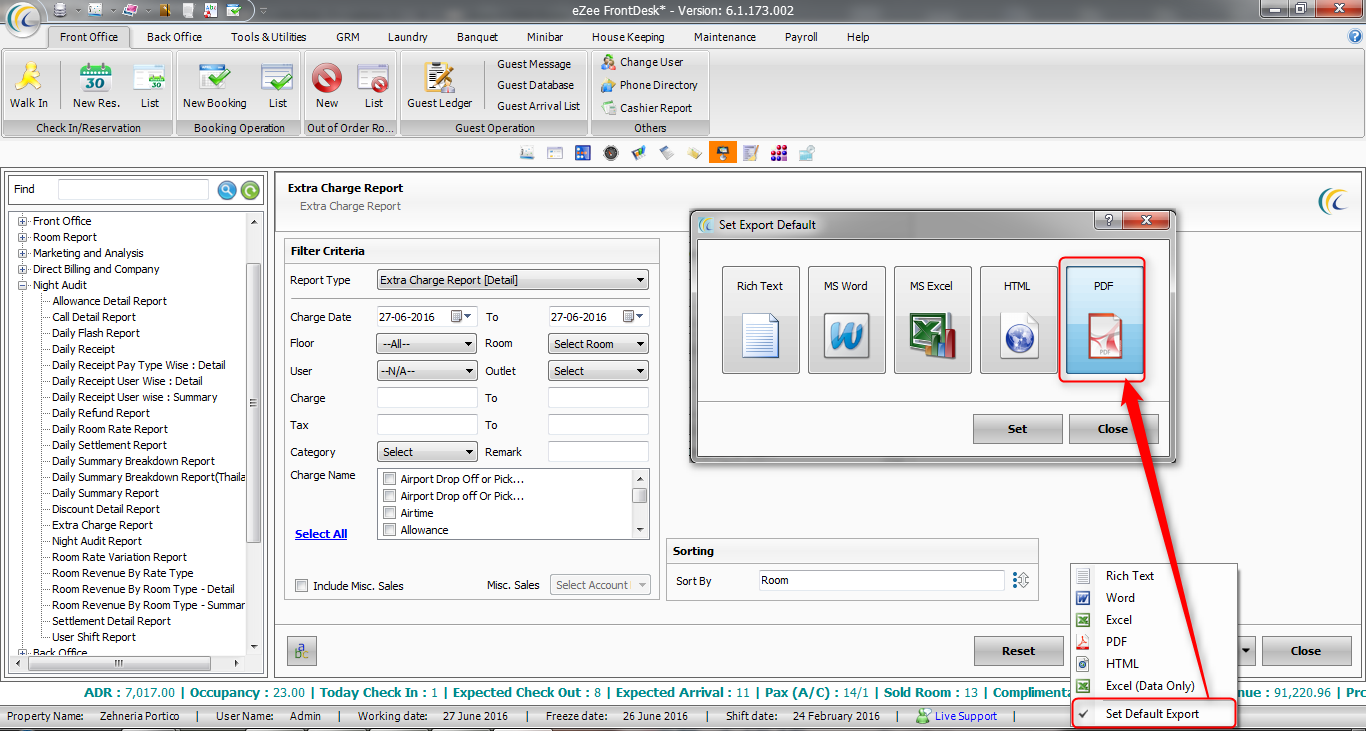Click the Select All link

pos(321,534)
